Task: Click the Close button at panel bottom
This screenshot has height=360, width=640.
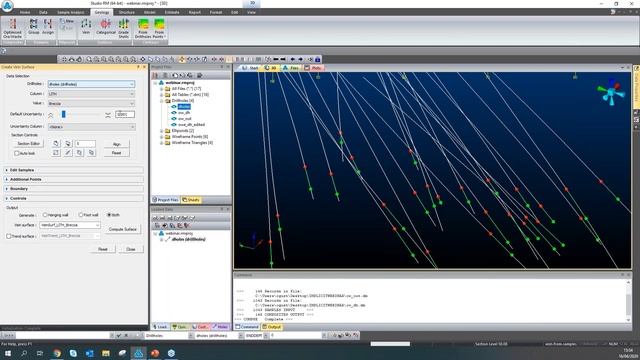Action: (x=131, y=249)
